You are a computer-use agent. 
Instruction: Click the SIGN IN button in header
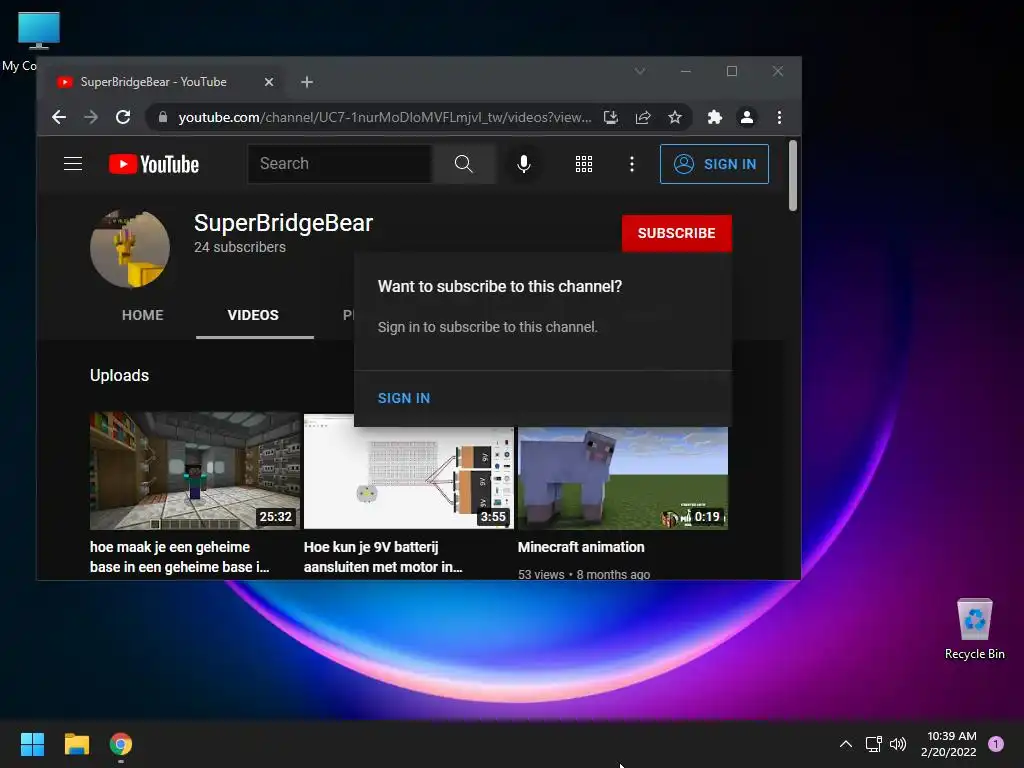(714, 164)
